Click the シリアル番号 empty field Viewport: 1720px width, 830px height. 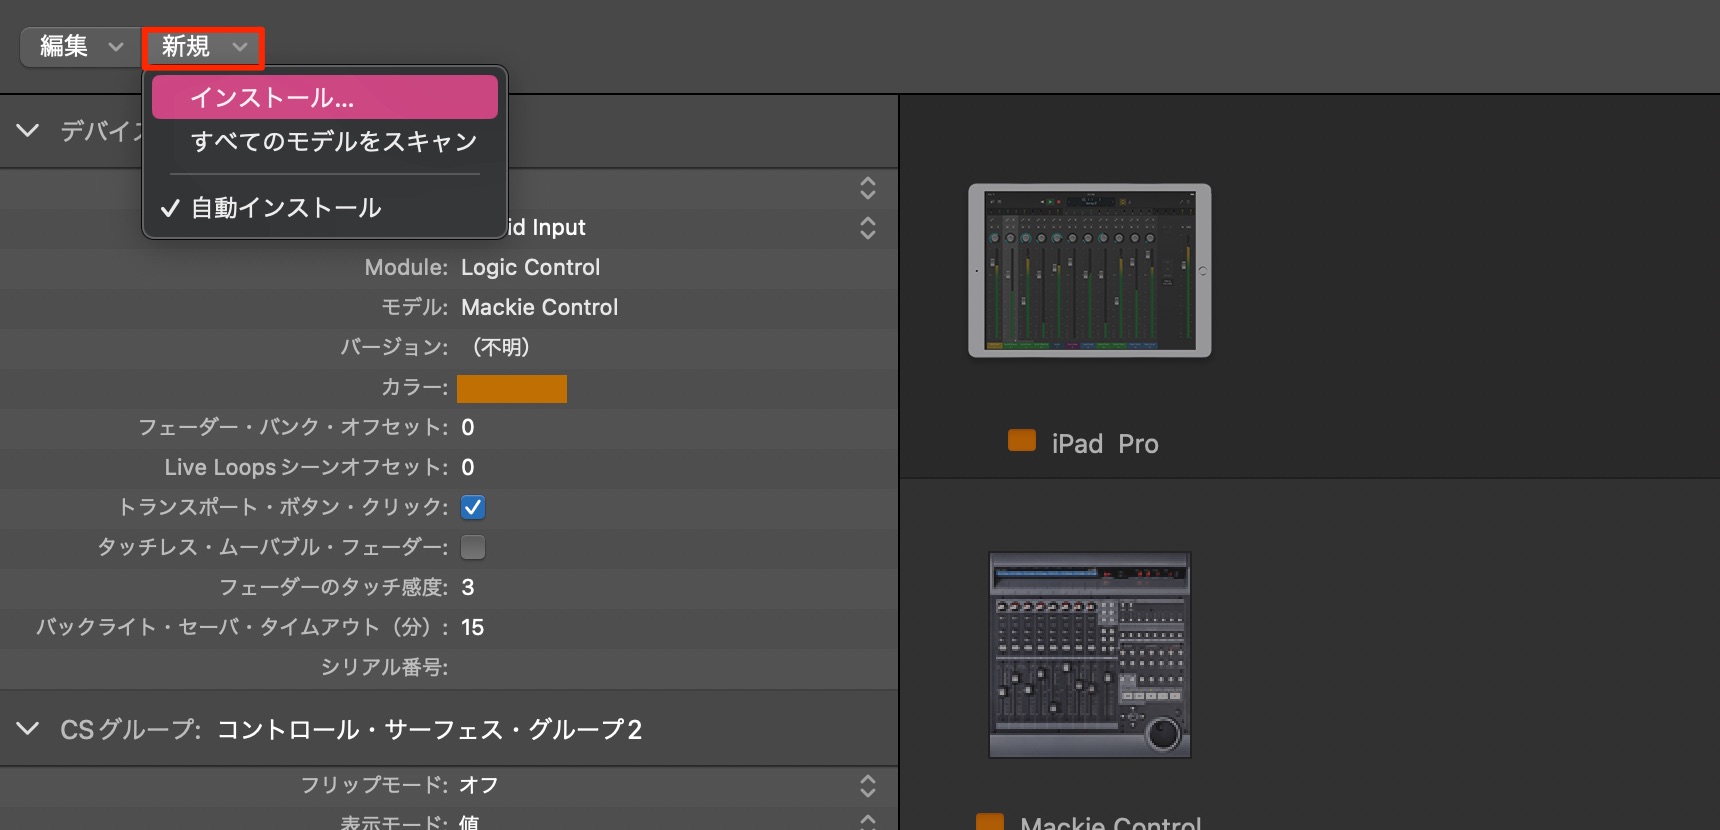[670, 667]
